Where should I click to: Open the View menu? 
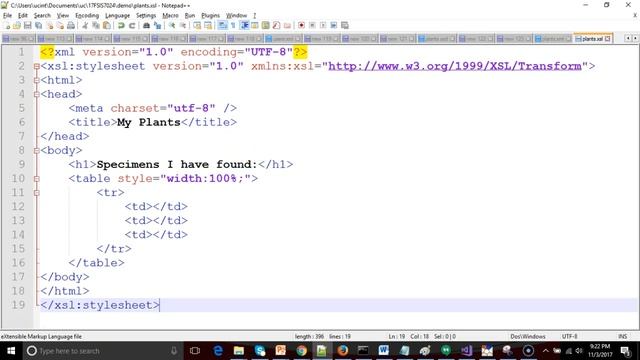tap(62, 16)
